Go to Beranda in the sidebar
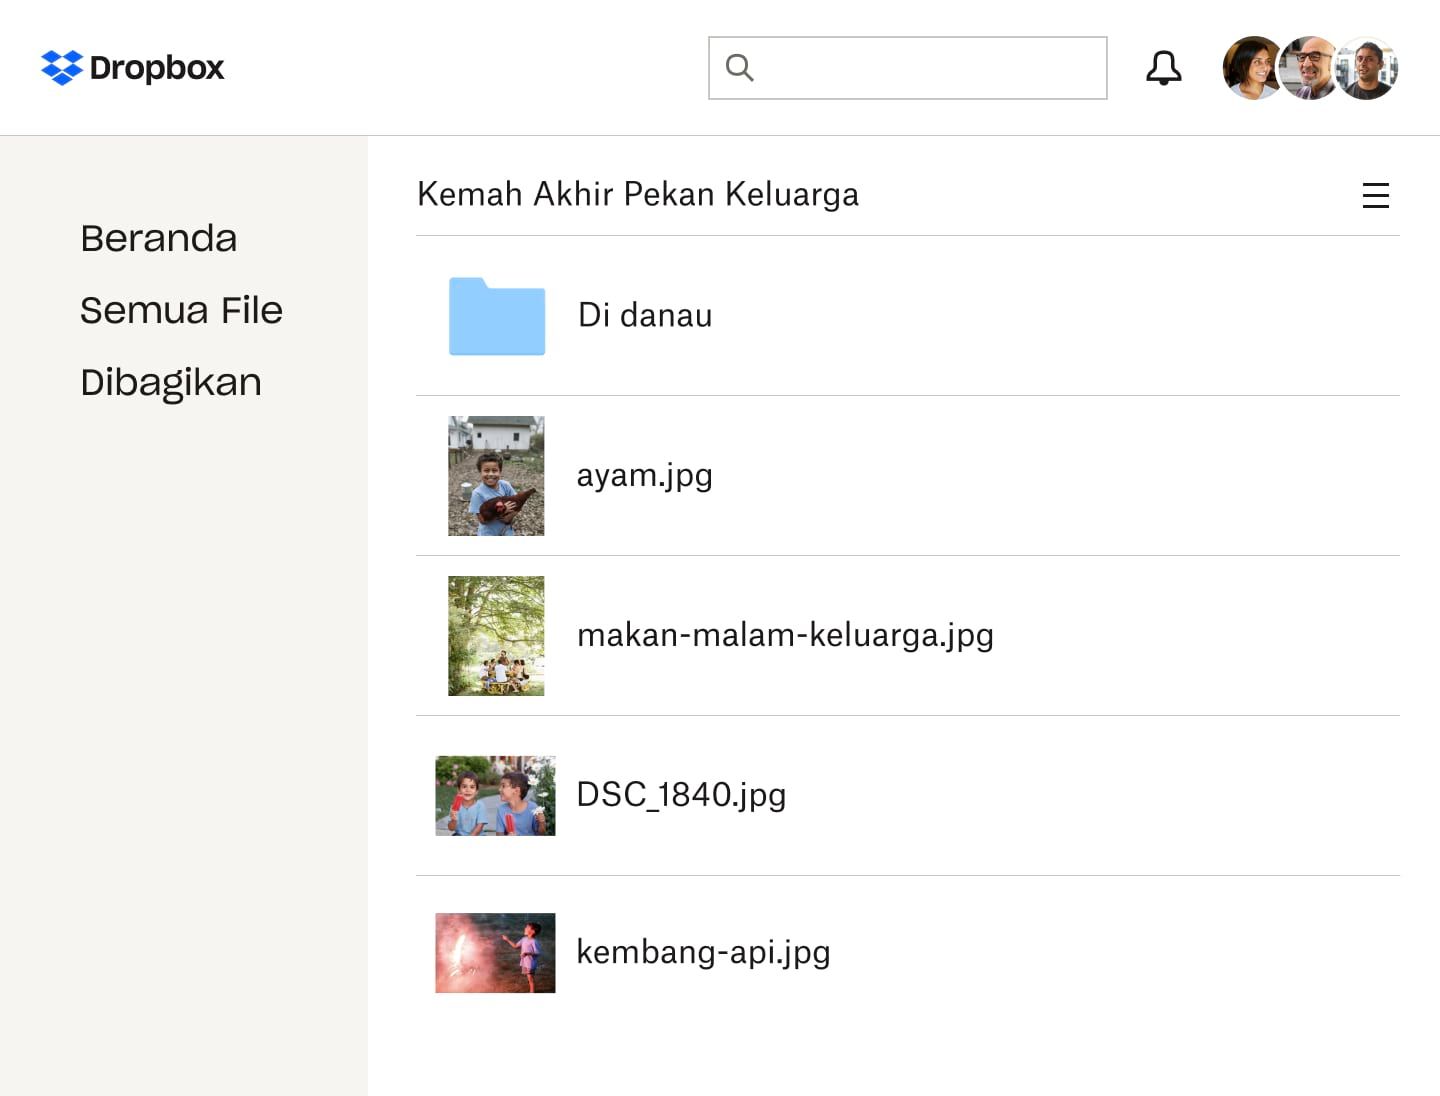Image resolution: width=1440 pixels, height=1096 pixels. [158, 238]
